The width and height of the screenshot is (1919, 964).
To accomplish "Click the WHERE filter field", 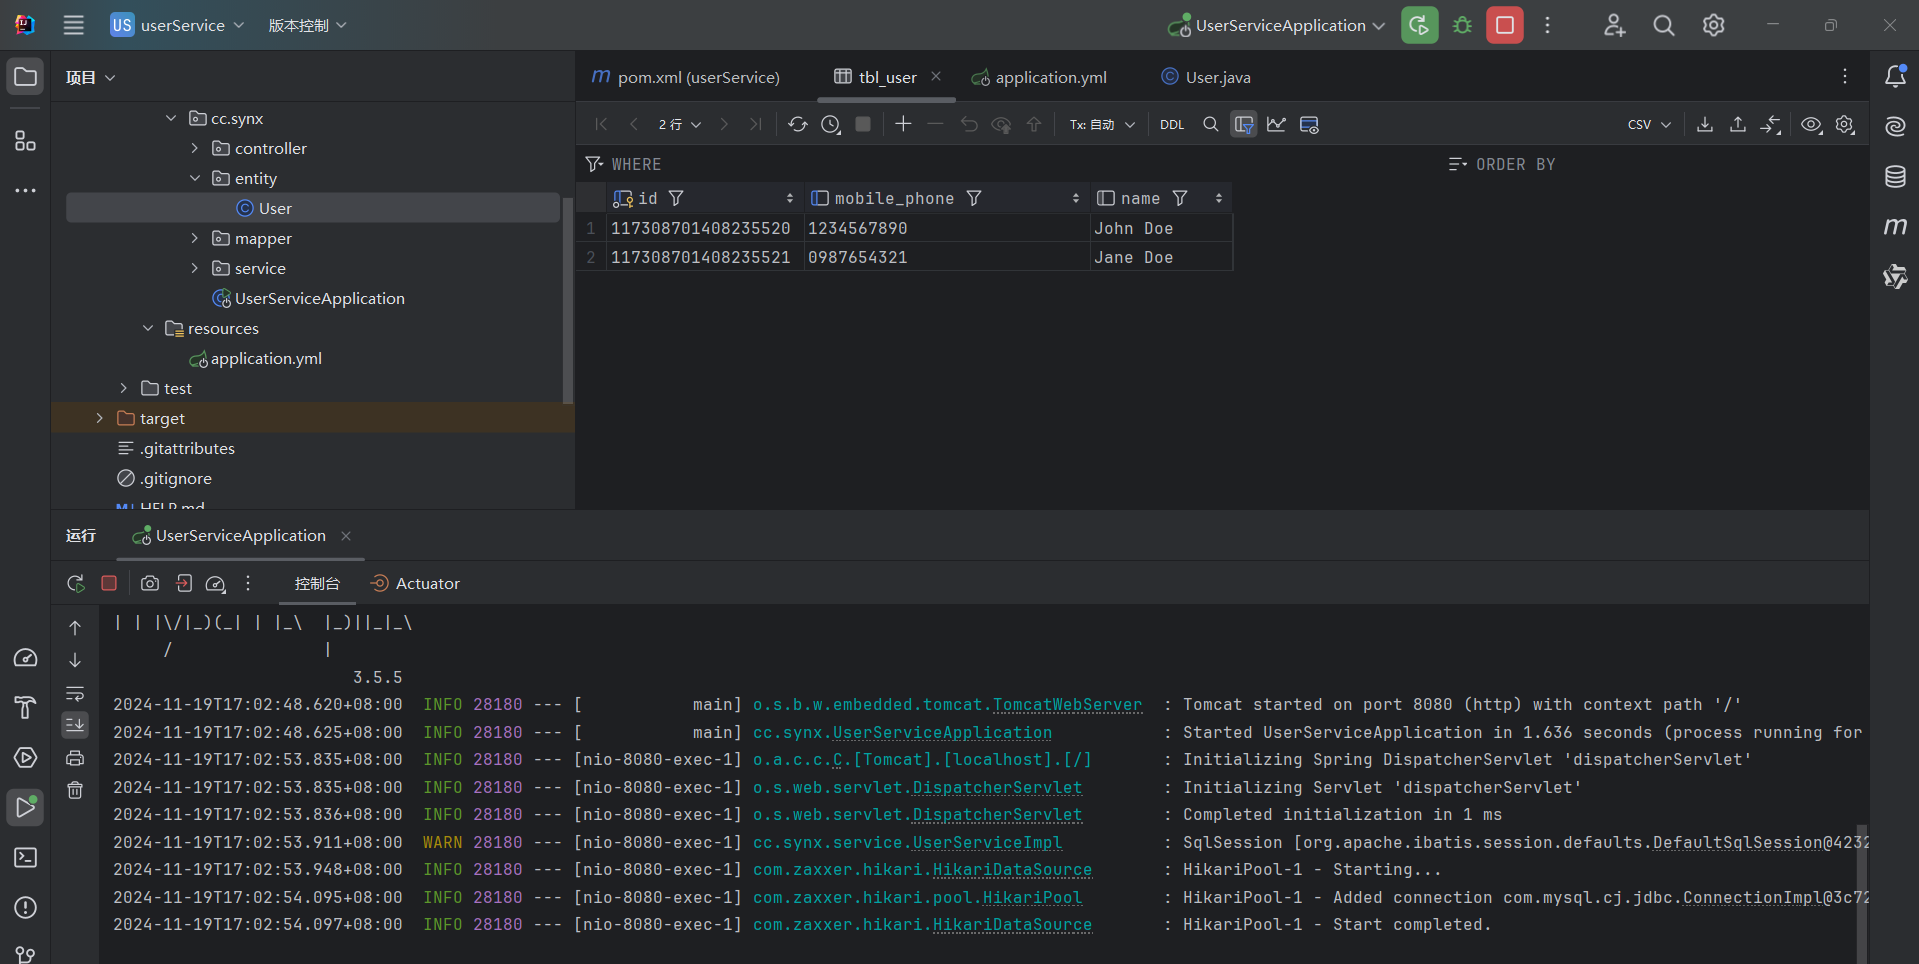I will pos(1010,164).
